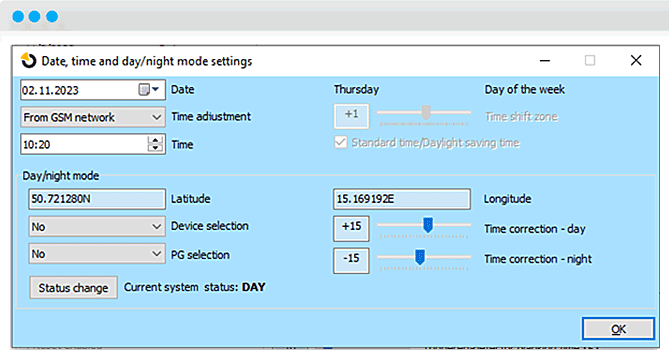Screen dimensions: 669x362
Task: Expand the Device selection dropdown
Action: click(x=97, y=226)
